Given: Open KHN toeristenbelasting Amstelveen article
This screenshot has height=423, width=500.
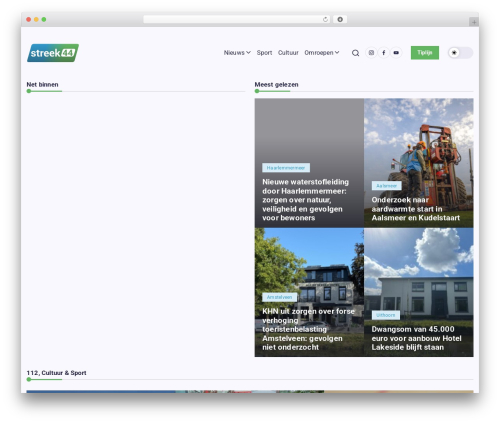Looking at the screenshot, I should click(x=308, y=329).
